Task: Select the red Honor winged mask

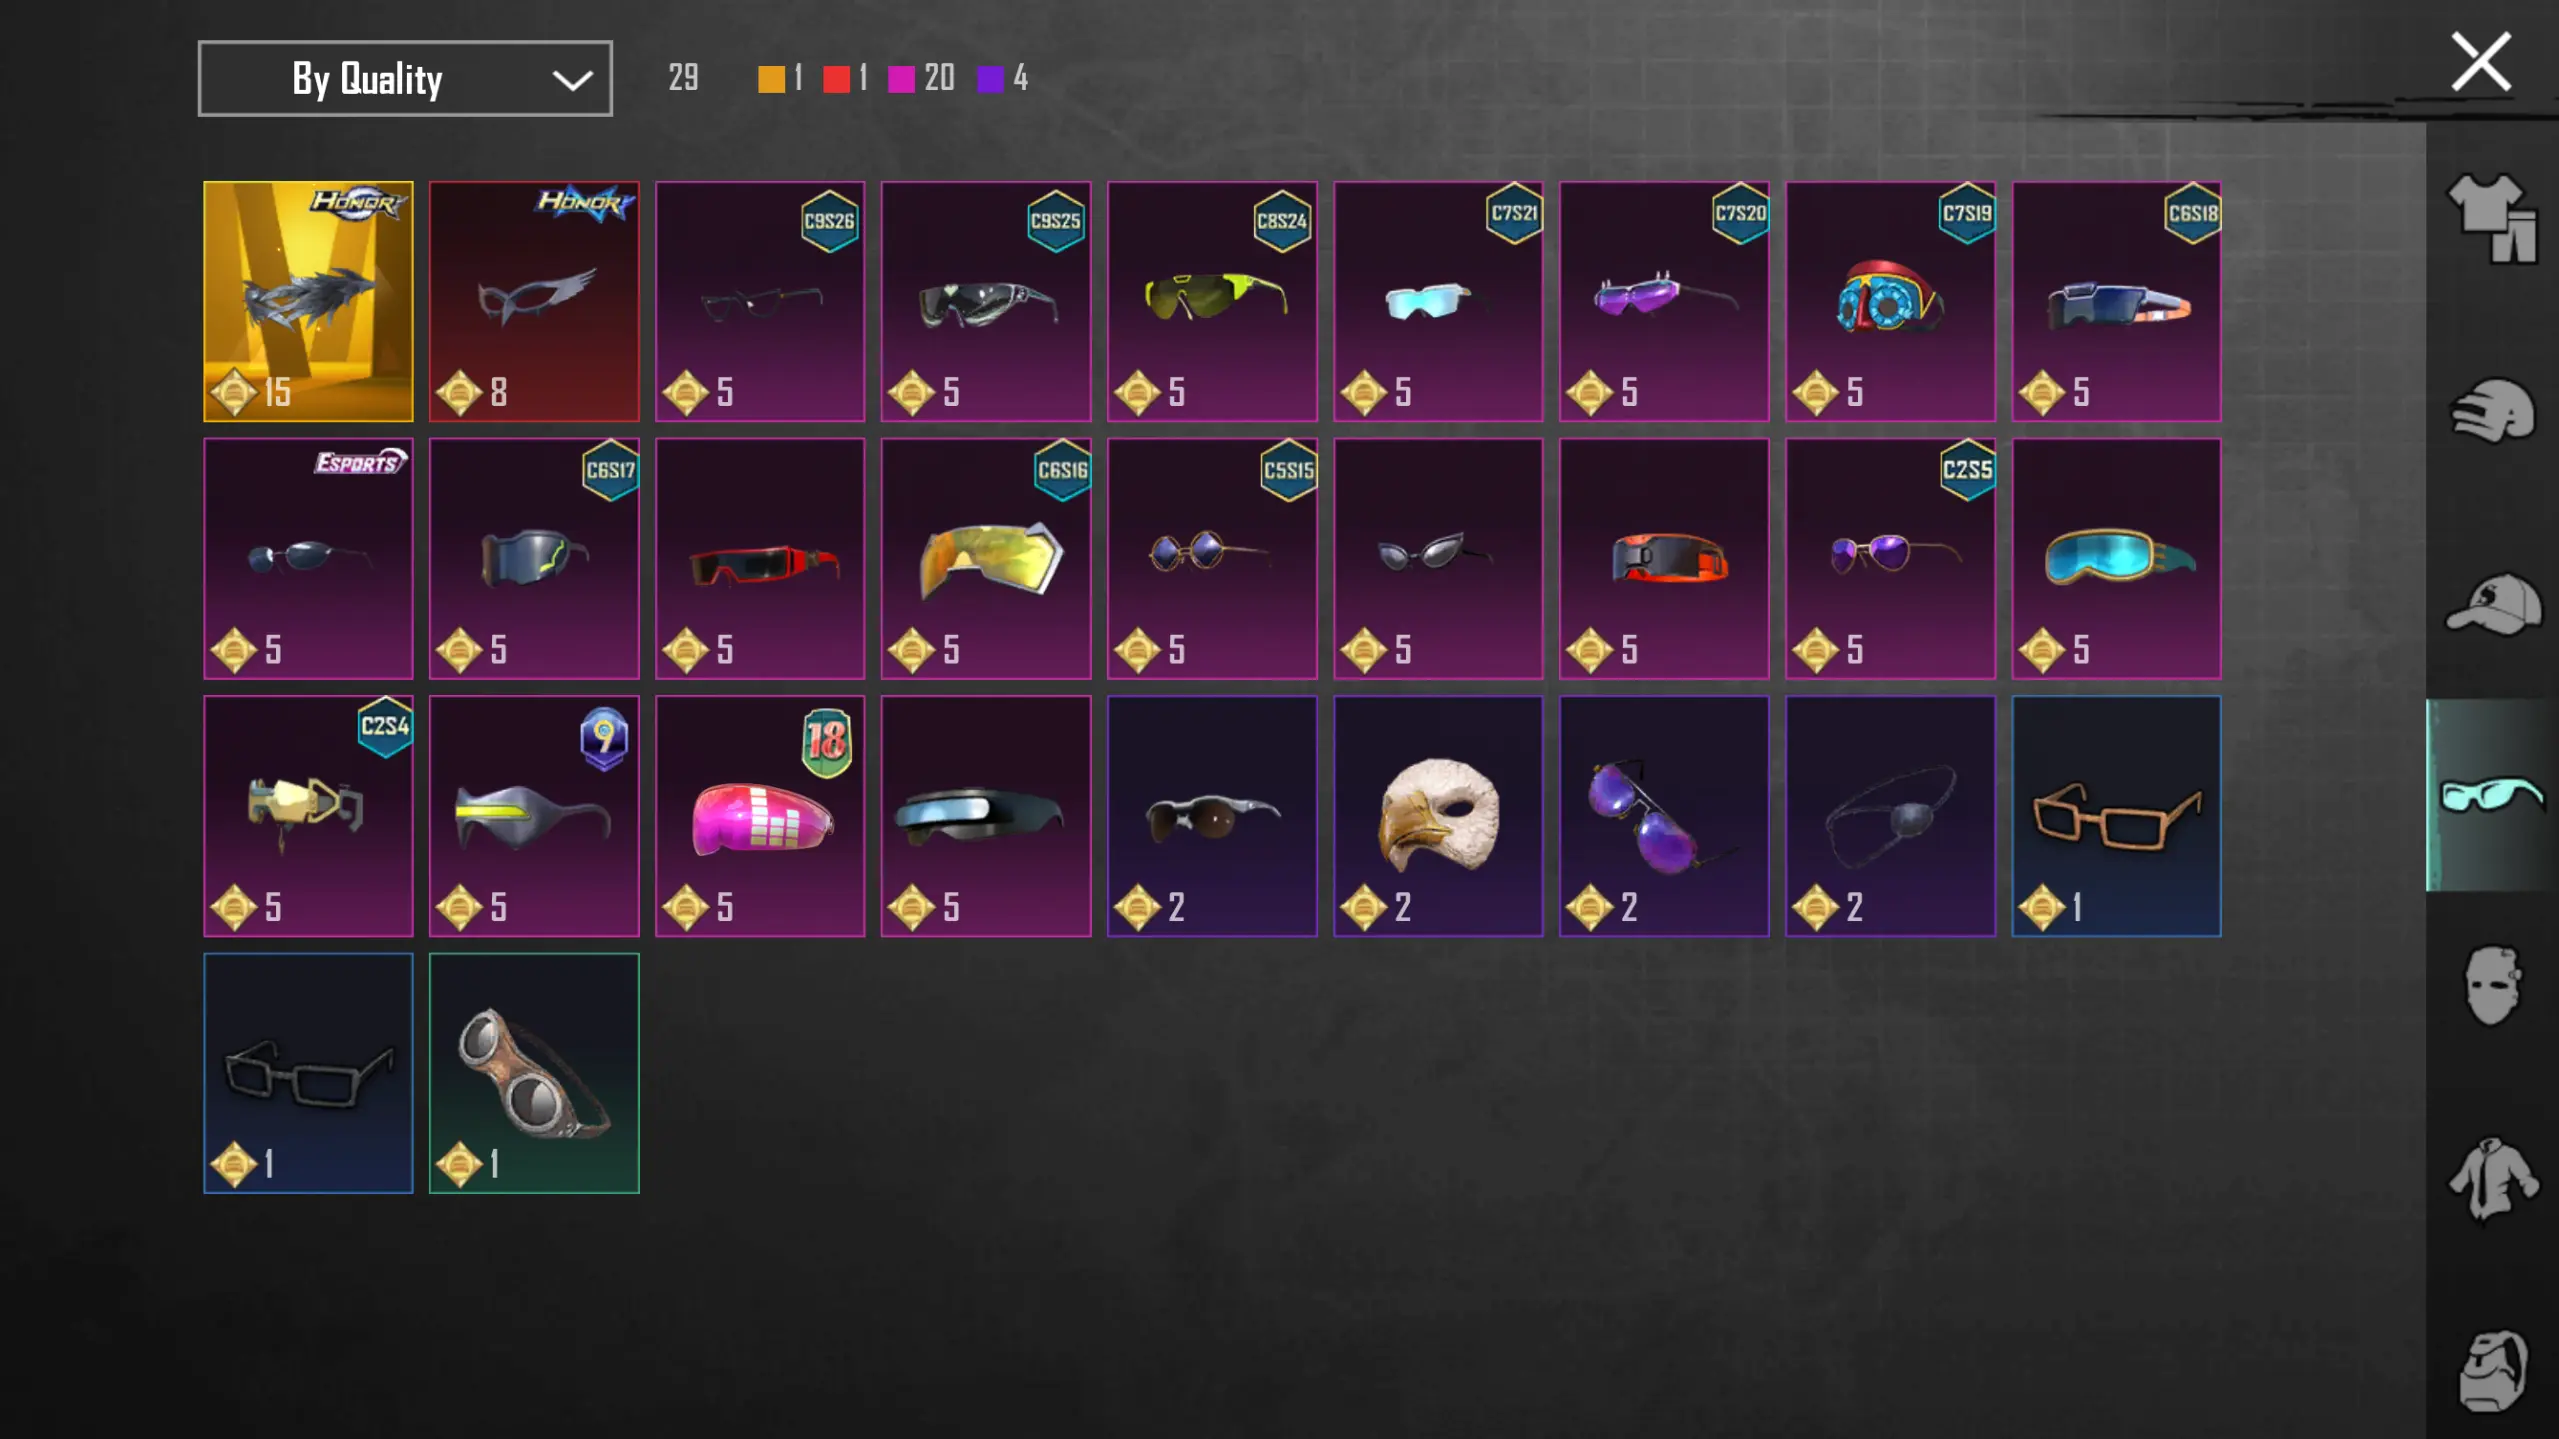Action: (x=534, y=301)
